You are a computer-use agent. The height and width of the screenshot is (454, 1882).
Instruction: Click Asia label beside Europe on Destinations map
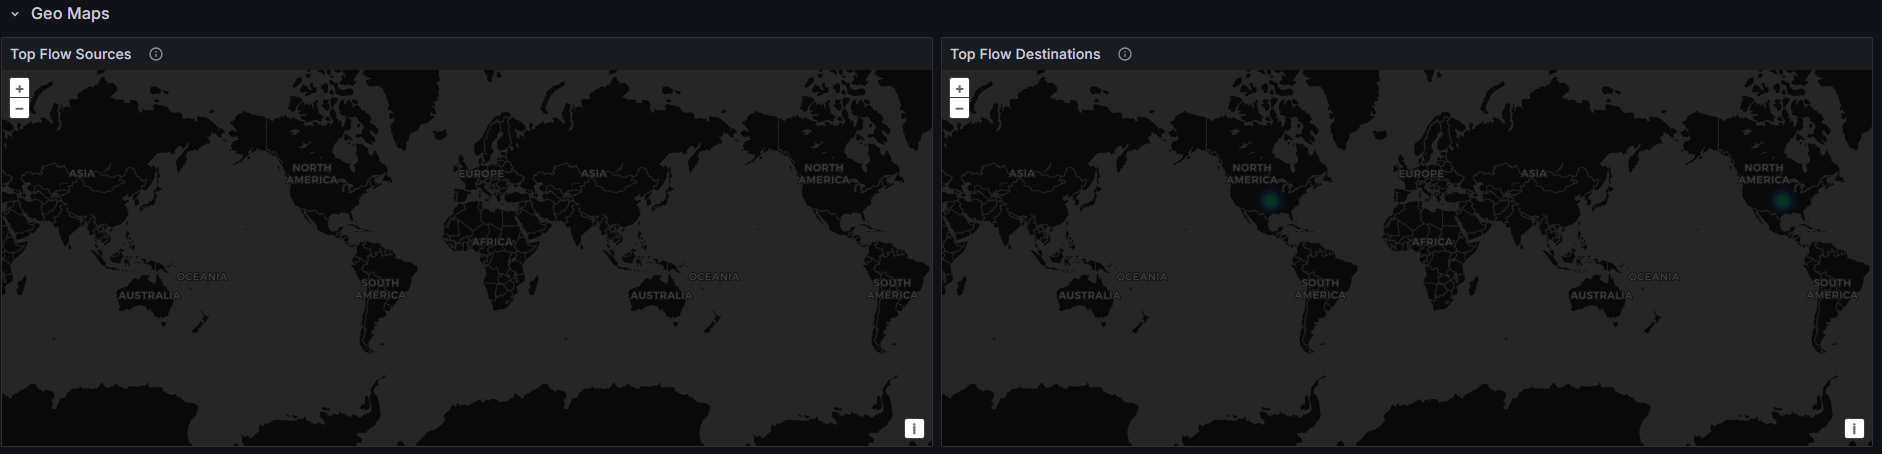1534,173
